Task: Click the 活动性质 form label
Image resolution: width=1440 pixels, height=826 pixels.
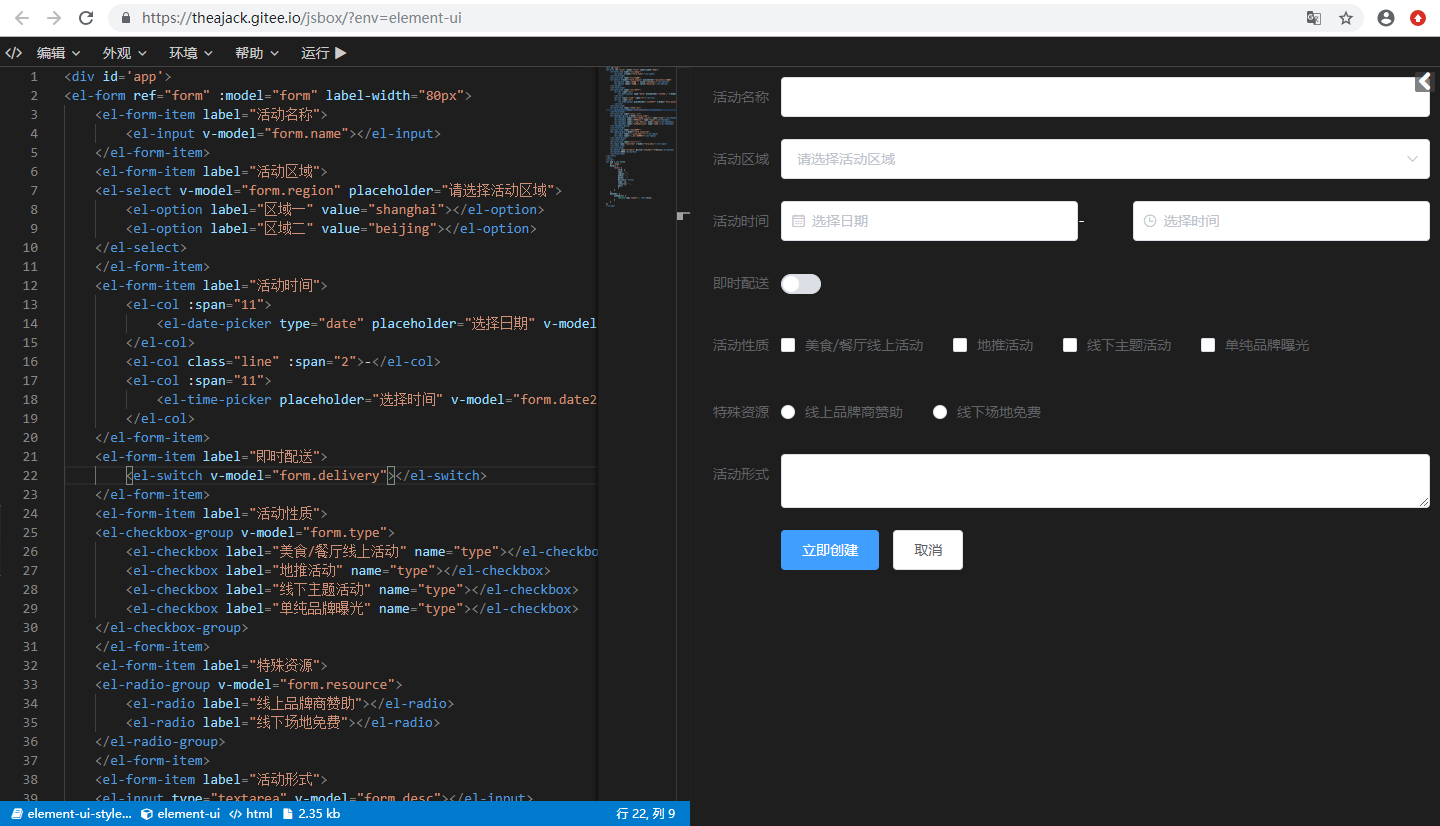Action: (741, 345)
